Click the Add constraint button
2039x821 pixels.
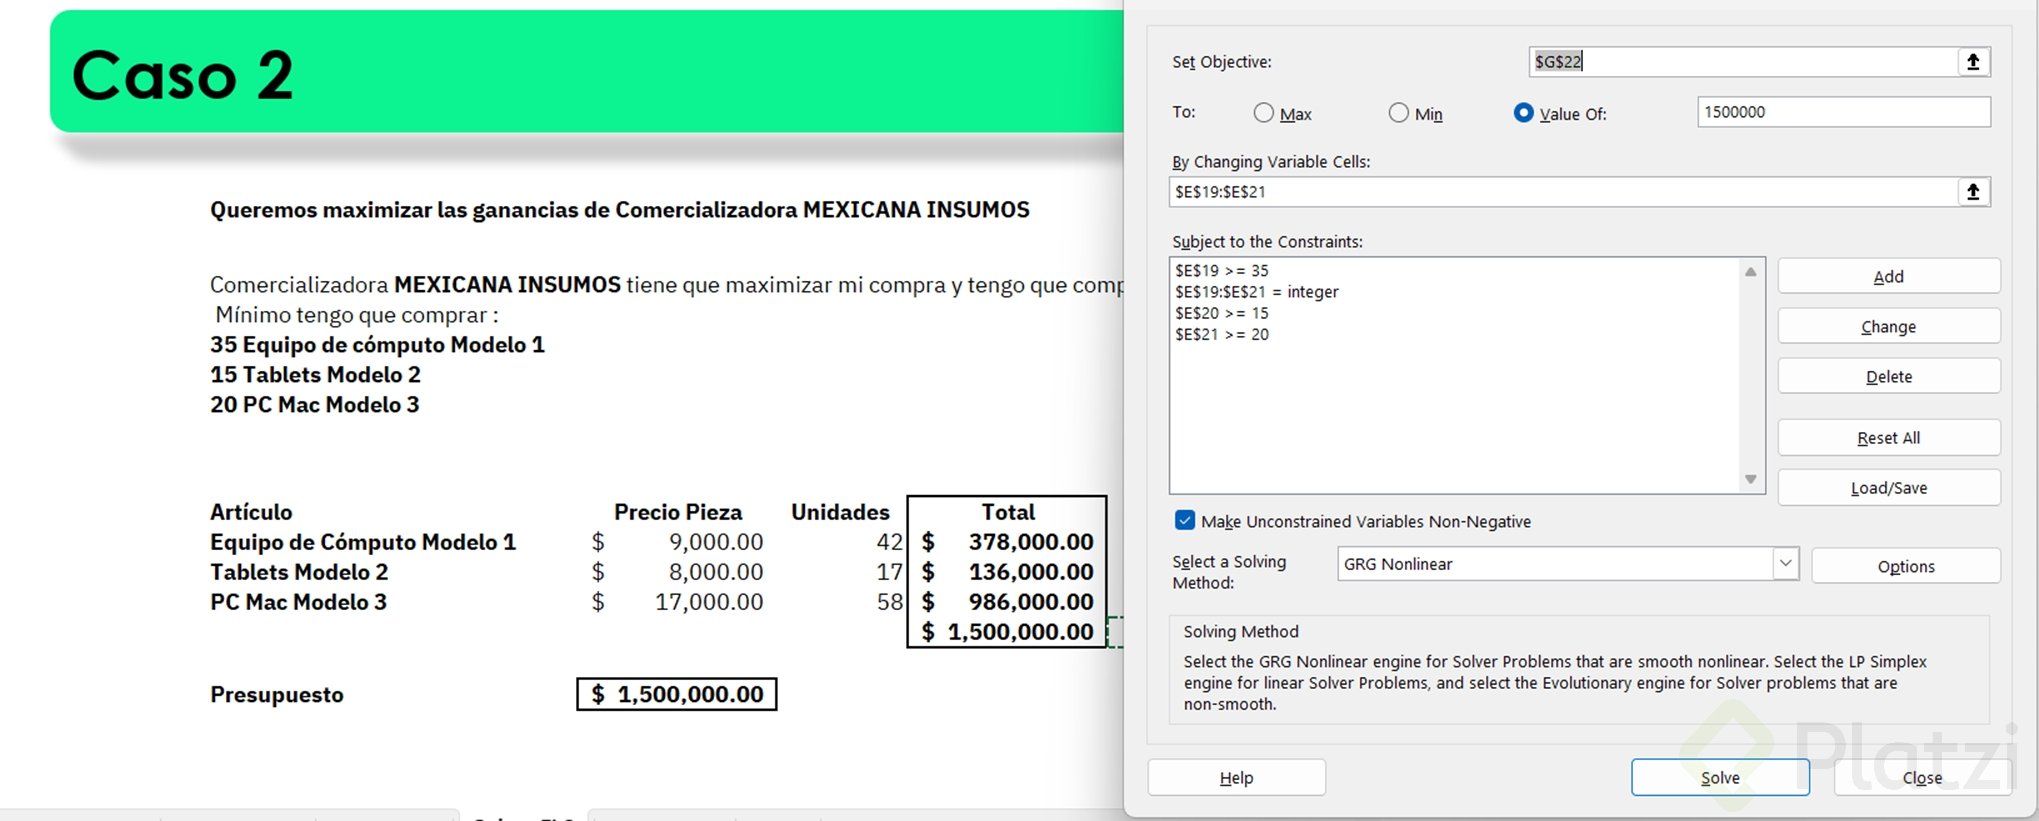click(x=1889, y=277)
